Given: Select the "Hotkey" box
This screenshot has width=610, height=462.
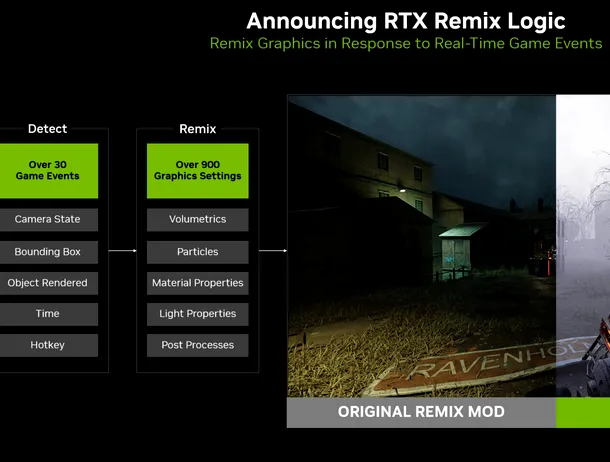Looking at the screenshot, I should pyautogui.click(x=49, y=345).
